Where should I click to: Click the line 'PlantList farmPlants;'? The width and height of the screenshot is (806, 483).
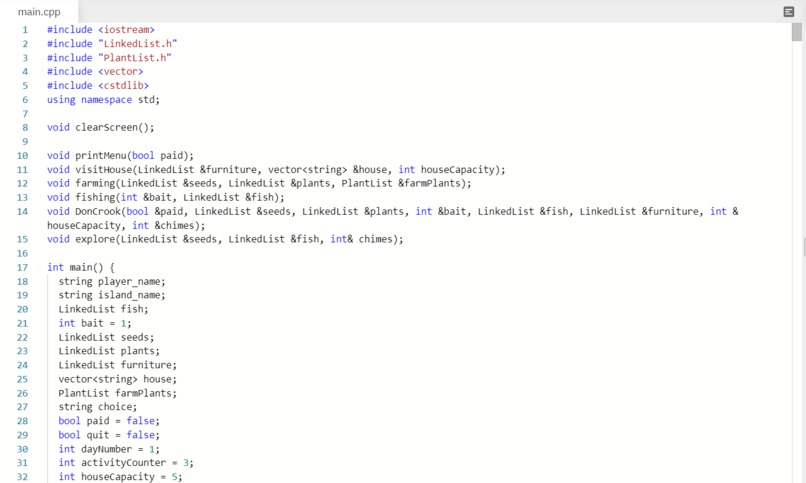tap(117, 393)
